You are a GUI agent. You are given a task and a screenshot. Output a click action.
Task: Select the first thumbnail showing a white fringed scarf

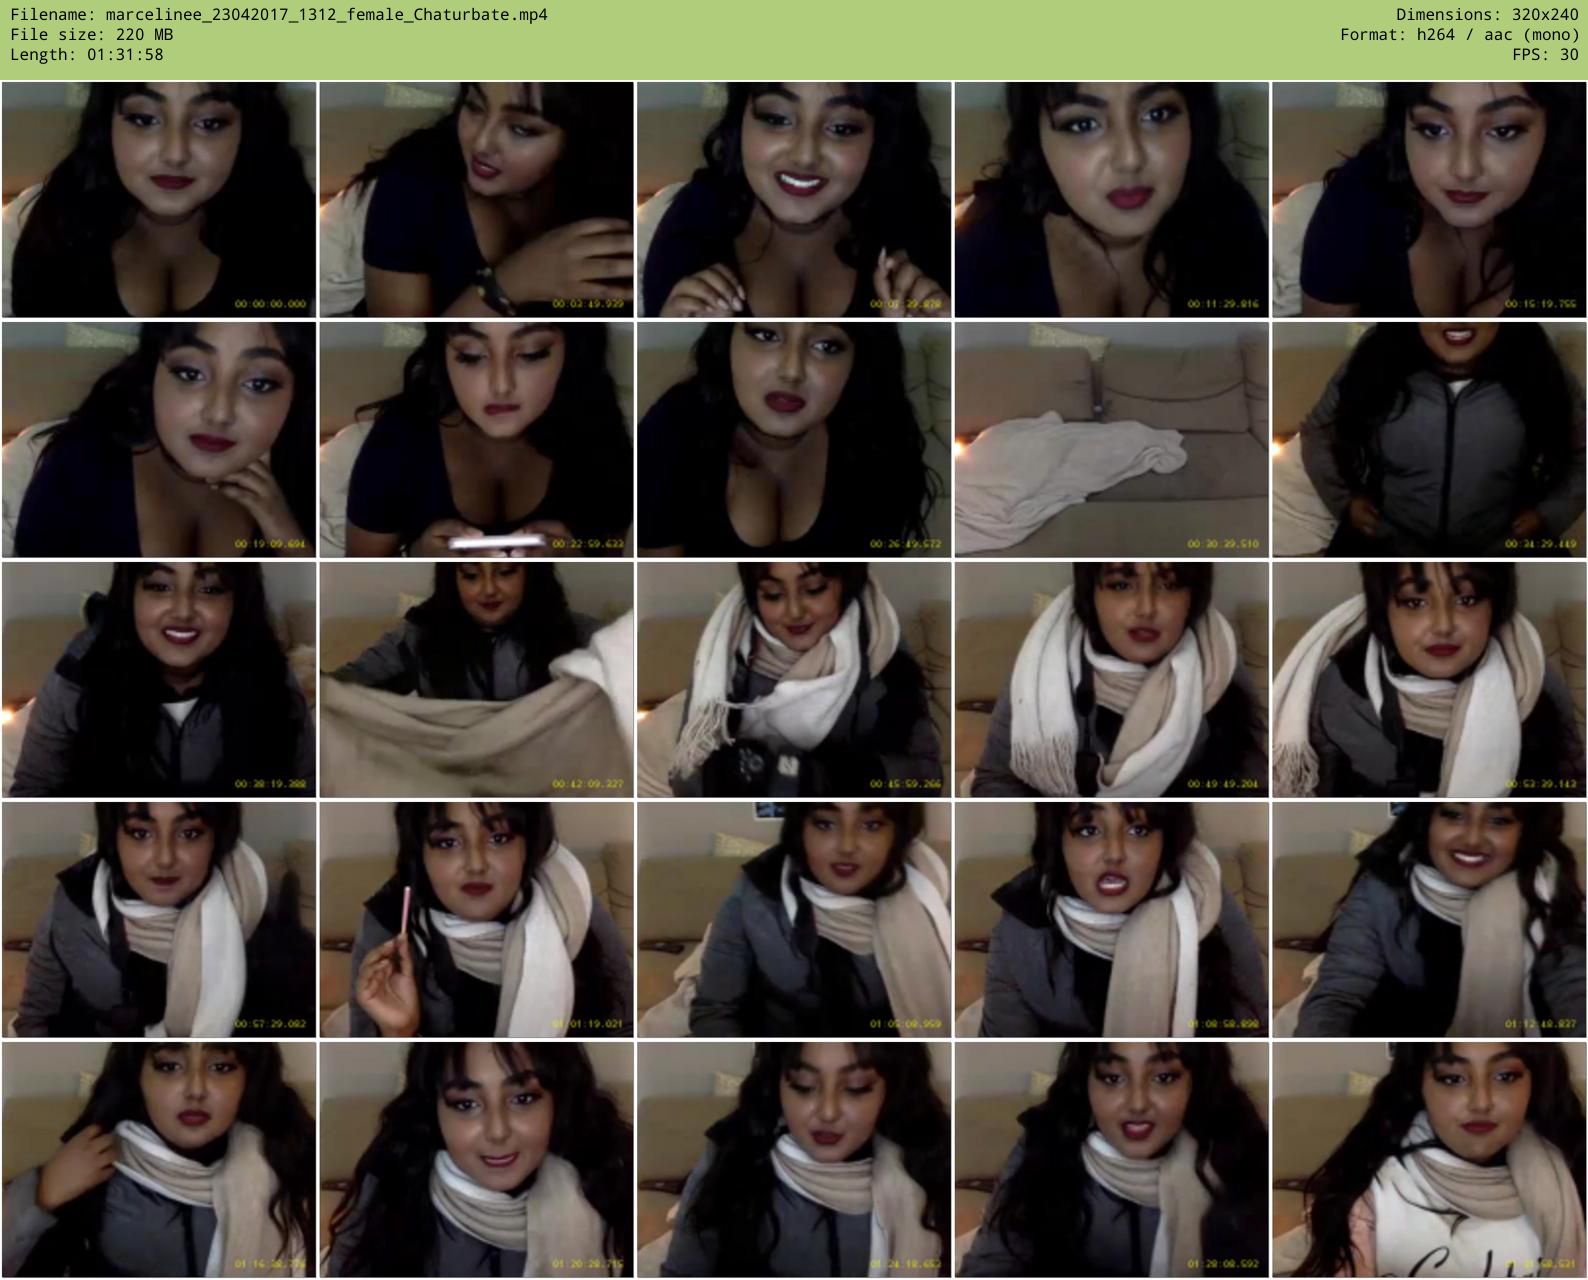(x=794, y=679)
